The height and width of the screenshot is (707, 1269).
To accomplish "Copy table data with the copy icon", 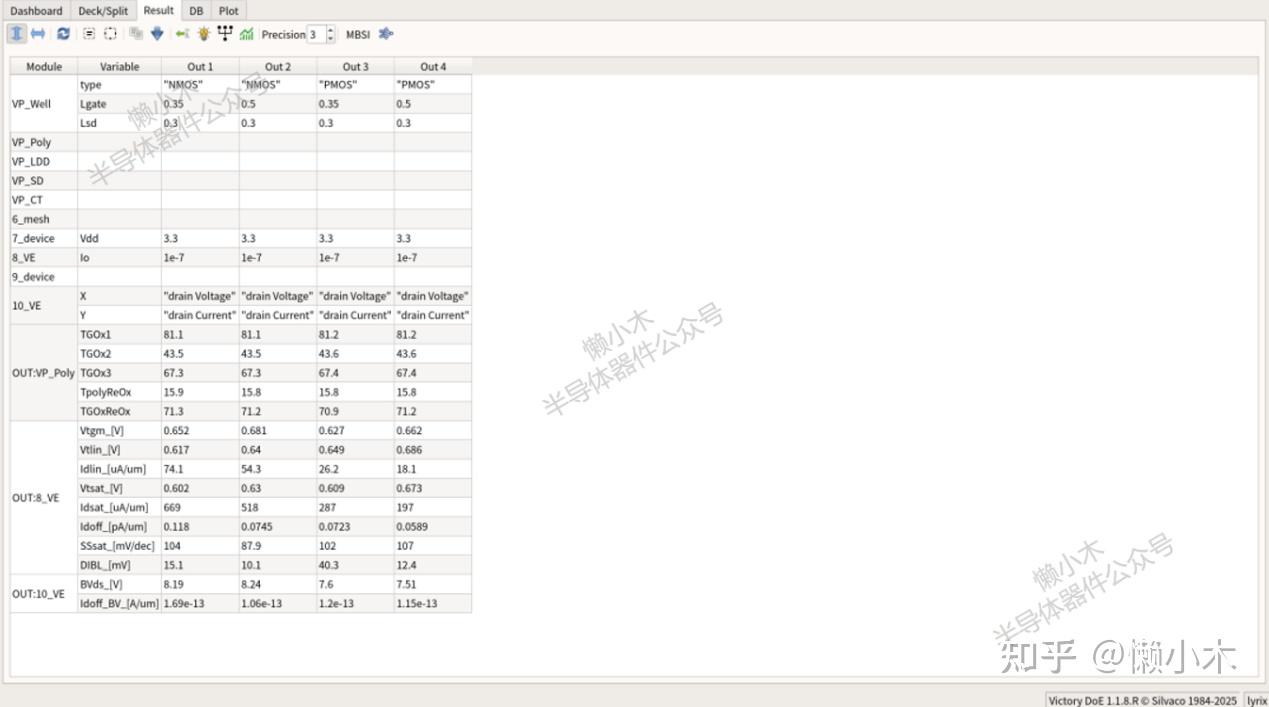I will tap(134, 33).
